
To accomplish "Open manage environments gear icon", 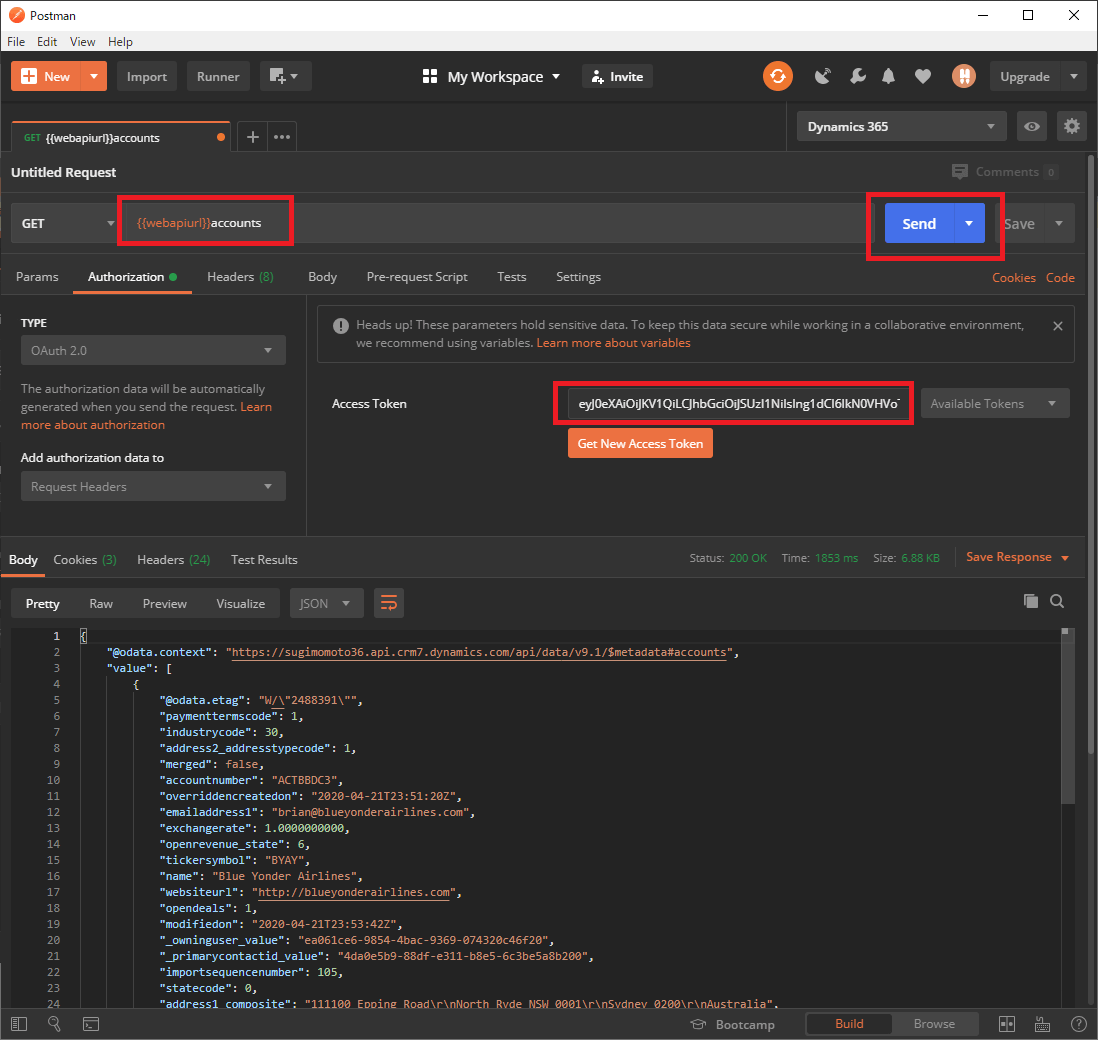I will (x=1072, y=127).
